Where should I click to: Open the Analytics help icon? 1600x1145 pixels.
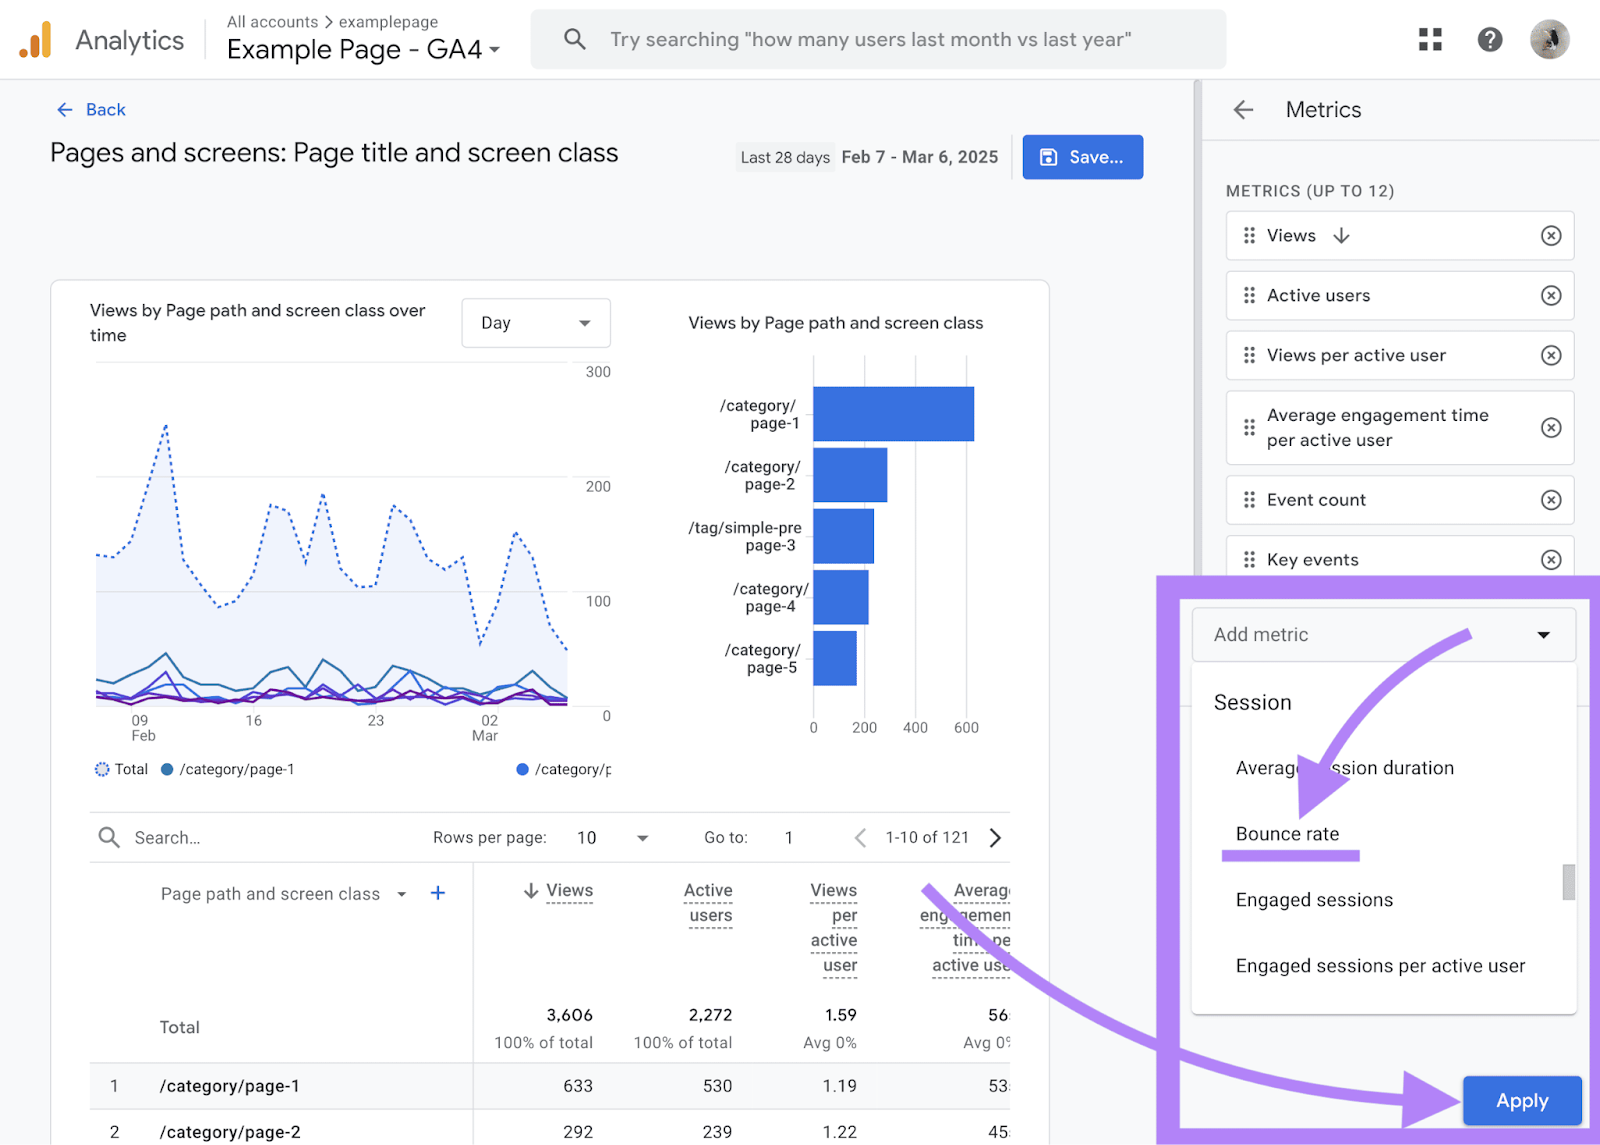[x=1489, y=39]
